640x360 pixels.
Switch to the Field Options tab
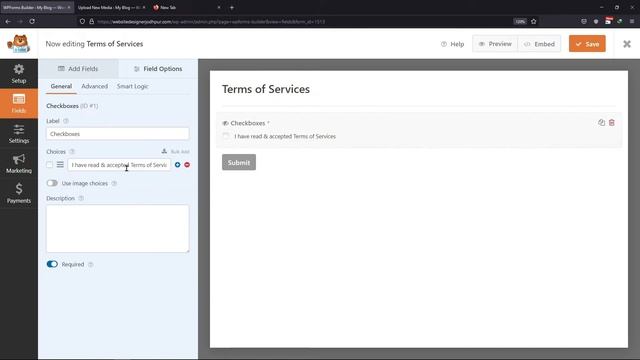pos(158,69)
